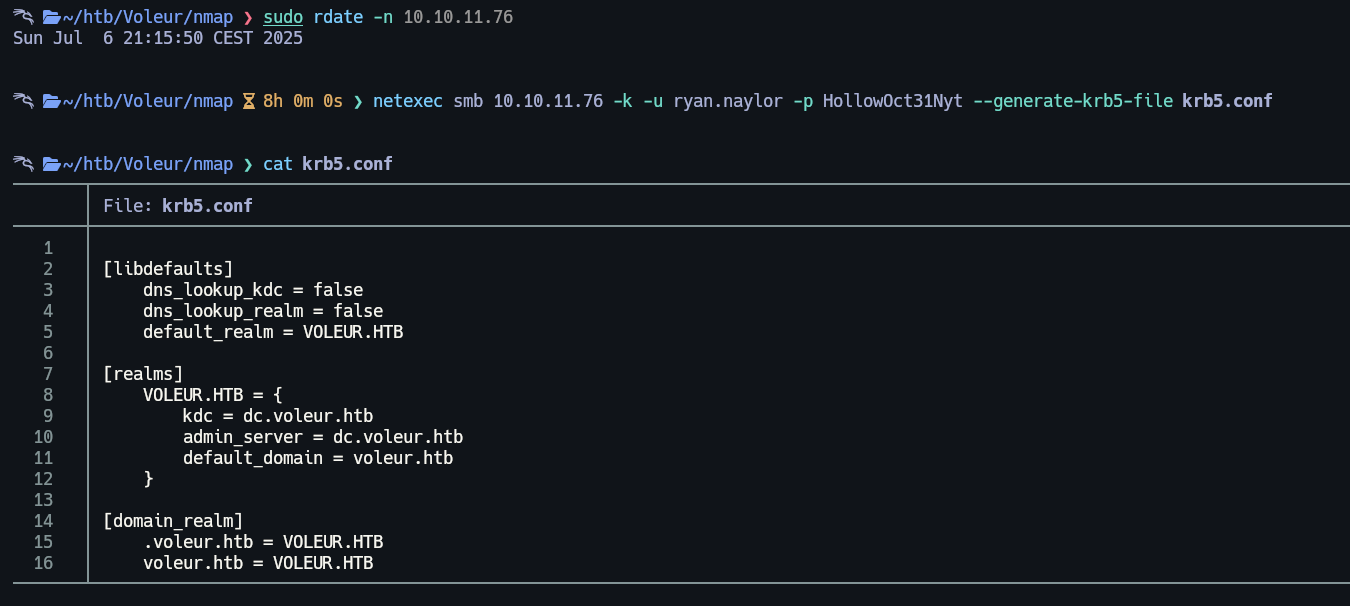
Task: Click the line "default_realm = VOLEUR.HTB"
Action: click(x=273, y=332)
